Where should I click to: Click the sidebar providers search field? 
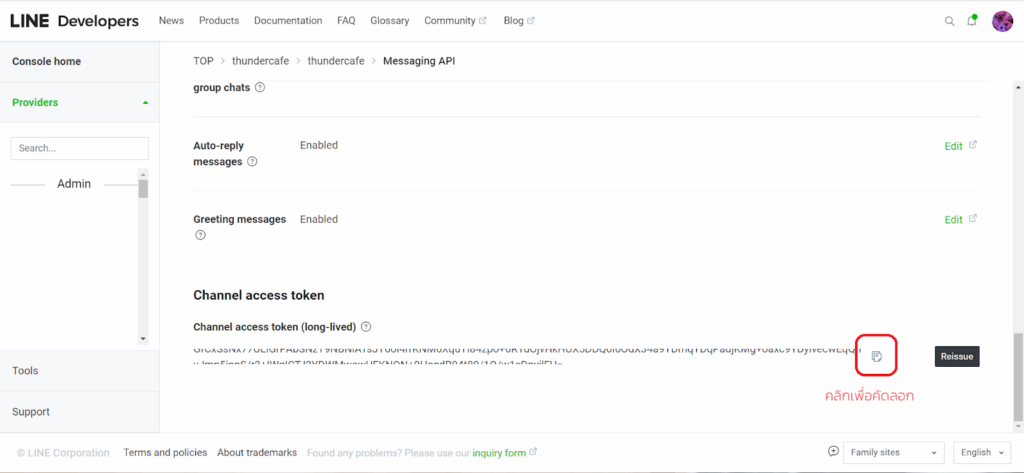pyautogui.click(x=79, y=148)
